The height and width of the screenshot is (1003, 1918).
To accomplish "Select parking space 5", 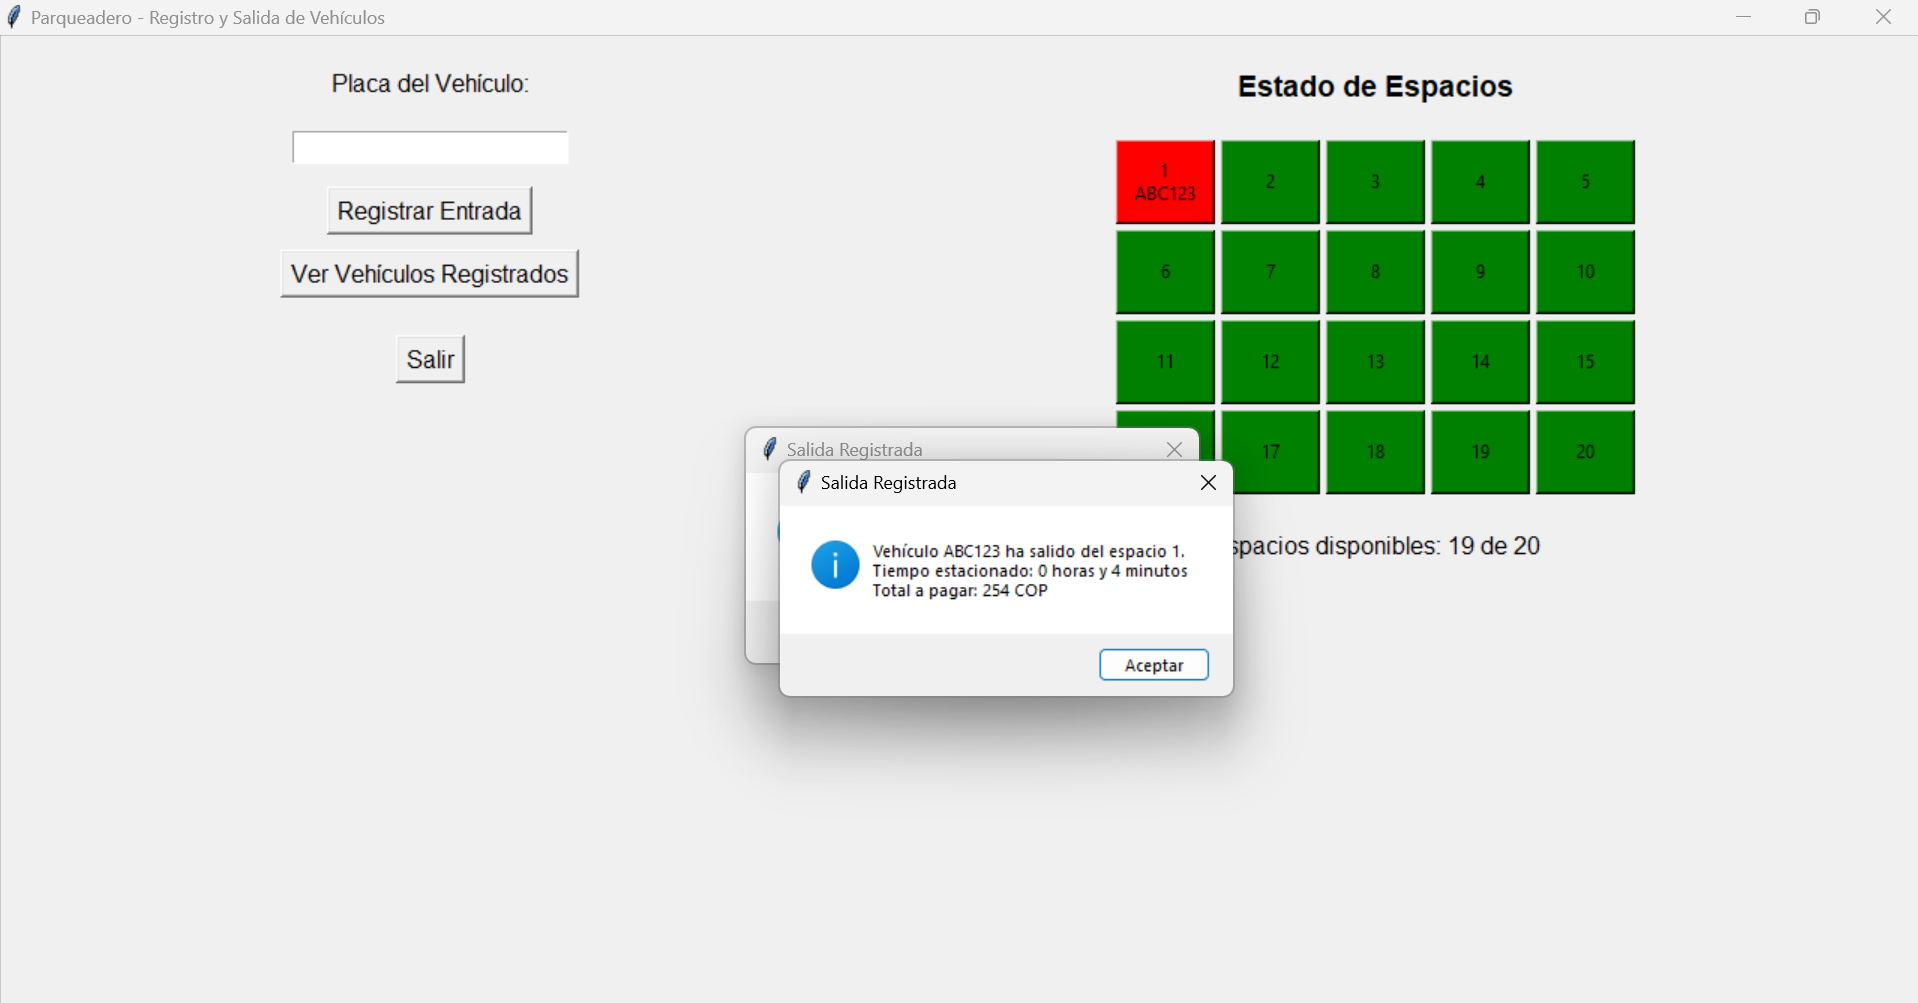I will pyautogui.click(x=1585, y=182).
